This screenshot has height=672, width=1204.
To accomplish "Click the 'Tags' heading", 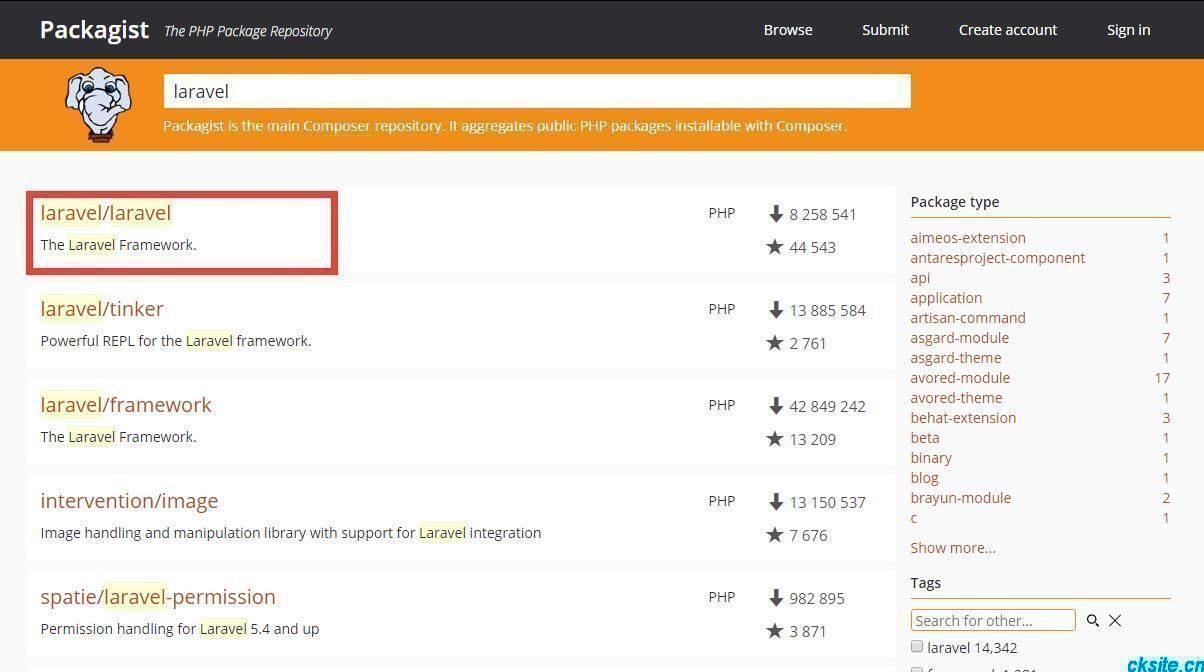I will coord(926,583).
